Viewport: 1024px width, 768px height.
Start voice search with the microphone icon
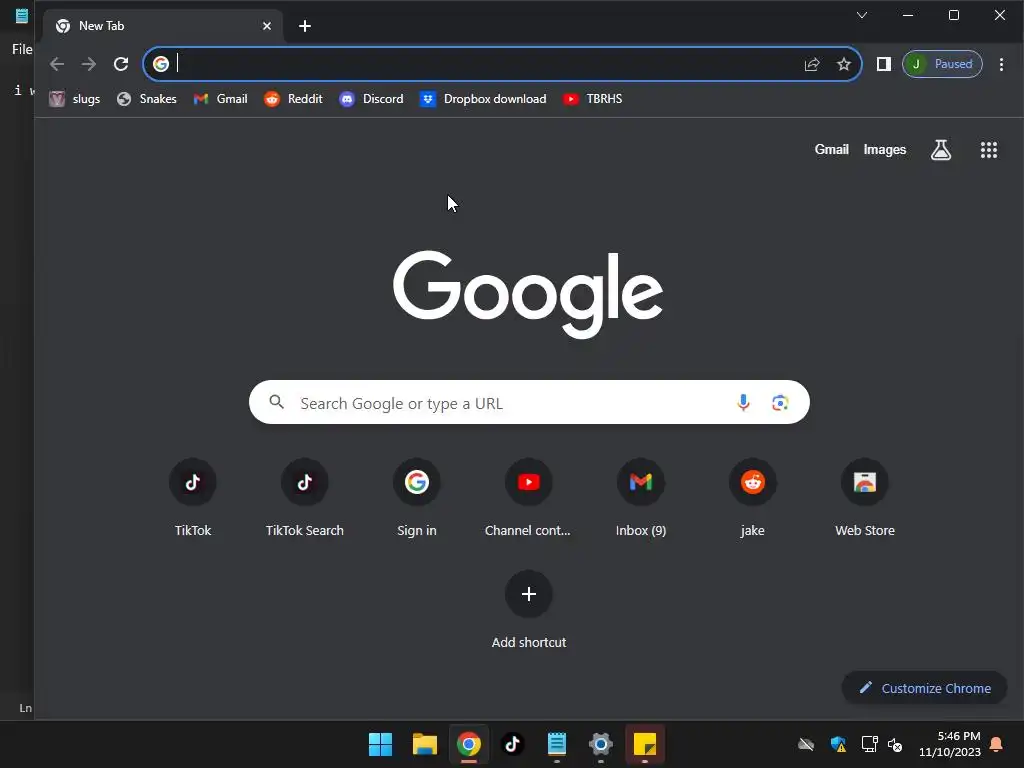pyautogui.click(x=743, y=402)
